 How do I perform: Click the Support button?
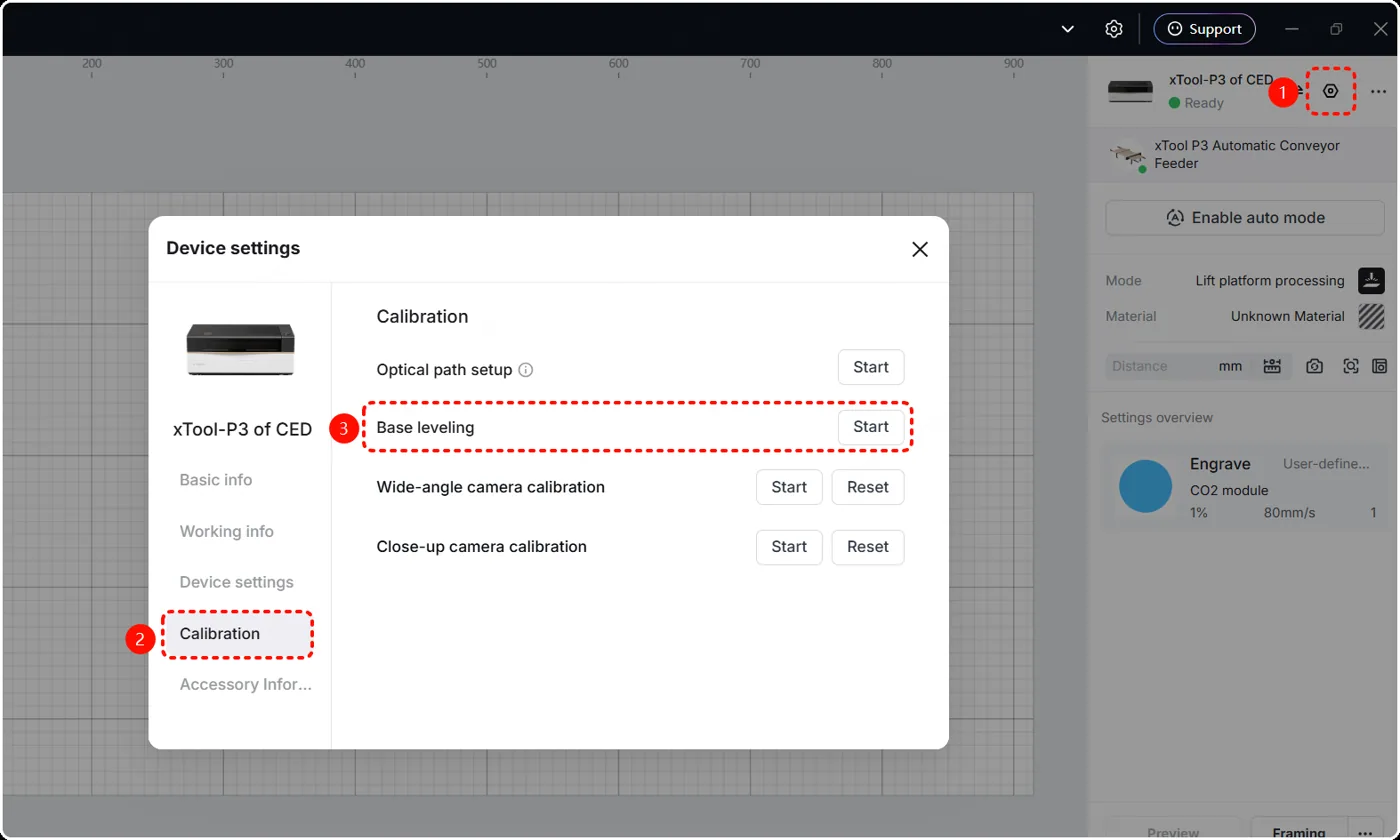tap(1205, 29)
